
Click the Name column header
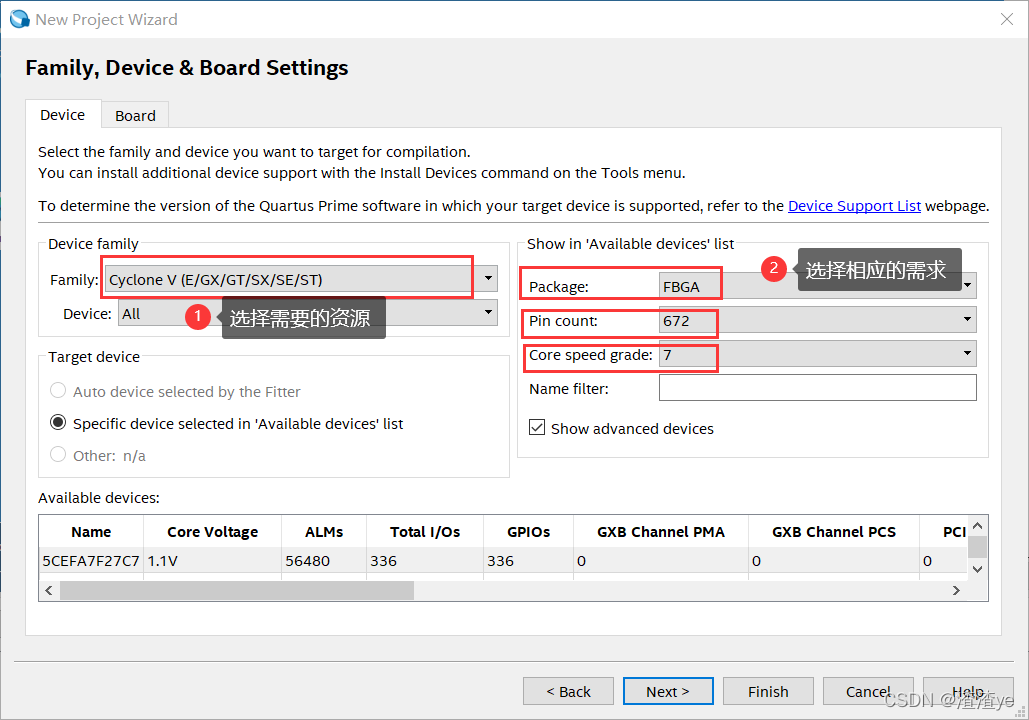pos(91,532)
